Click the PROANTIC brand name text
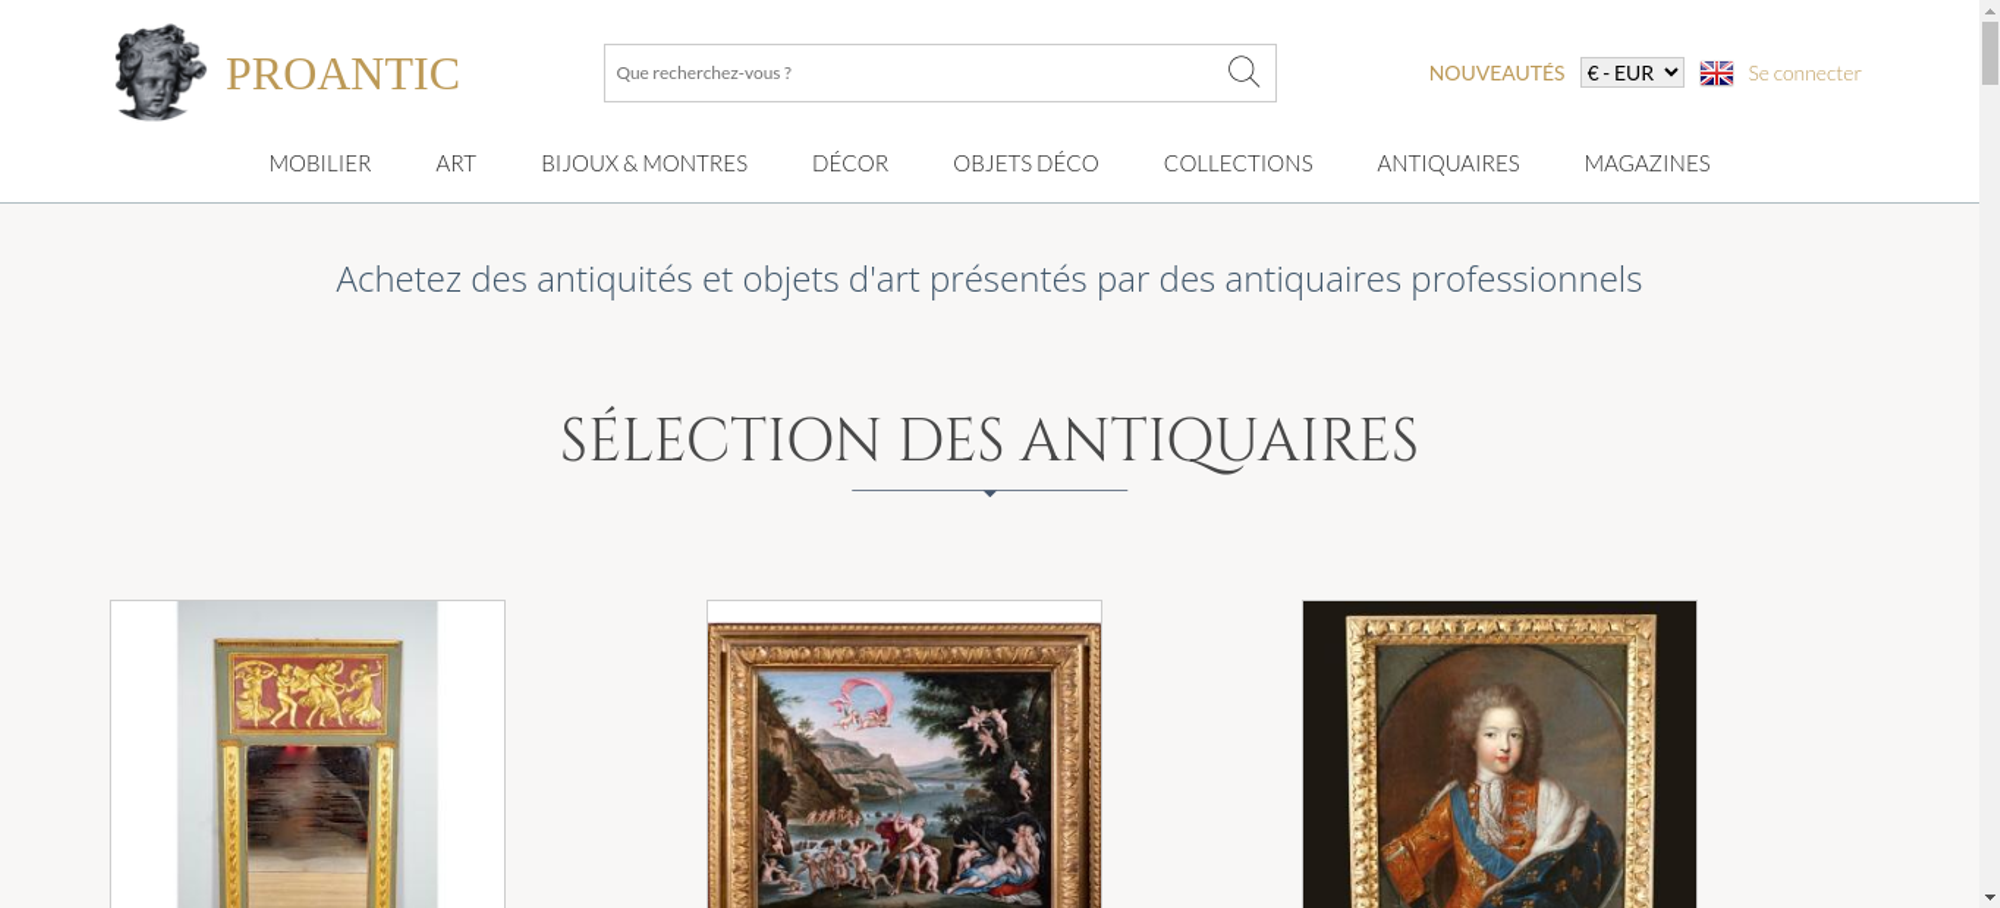 click(342, 74)
